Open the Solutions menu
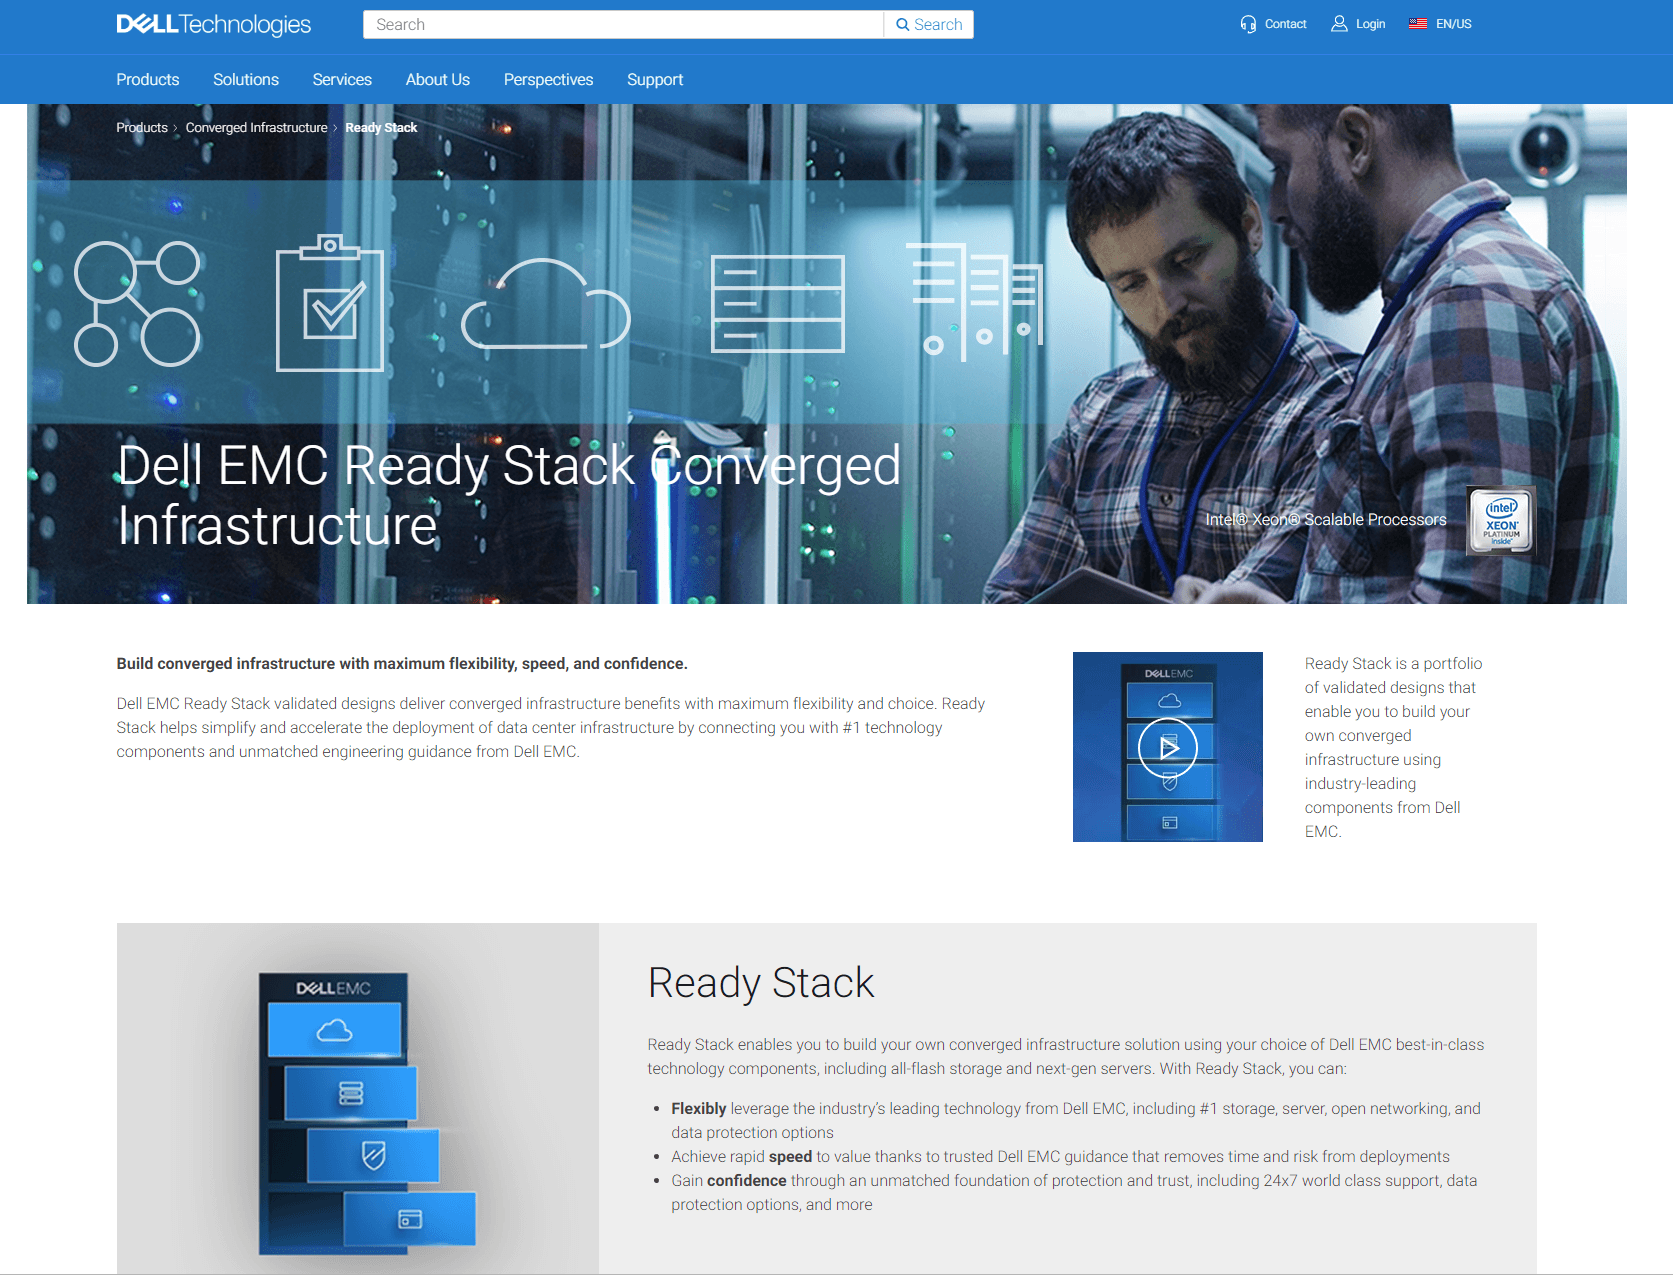Screen dimensions: 1673x1277 pos(246,79)
